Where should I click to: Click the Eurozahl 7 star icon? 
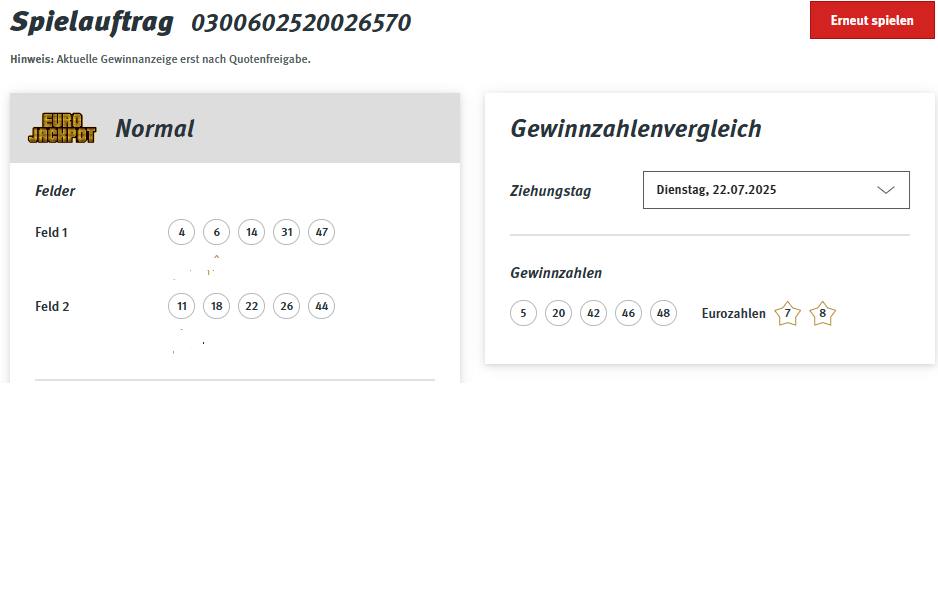pyautogui.click(x=788, y=314)
